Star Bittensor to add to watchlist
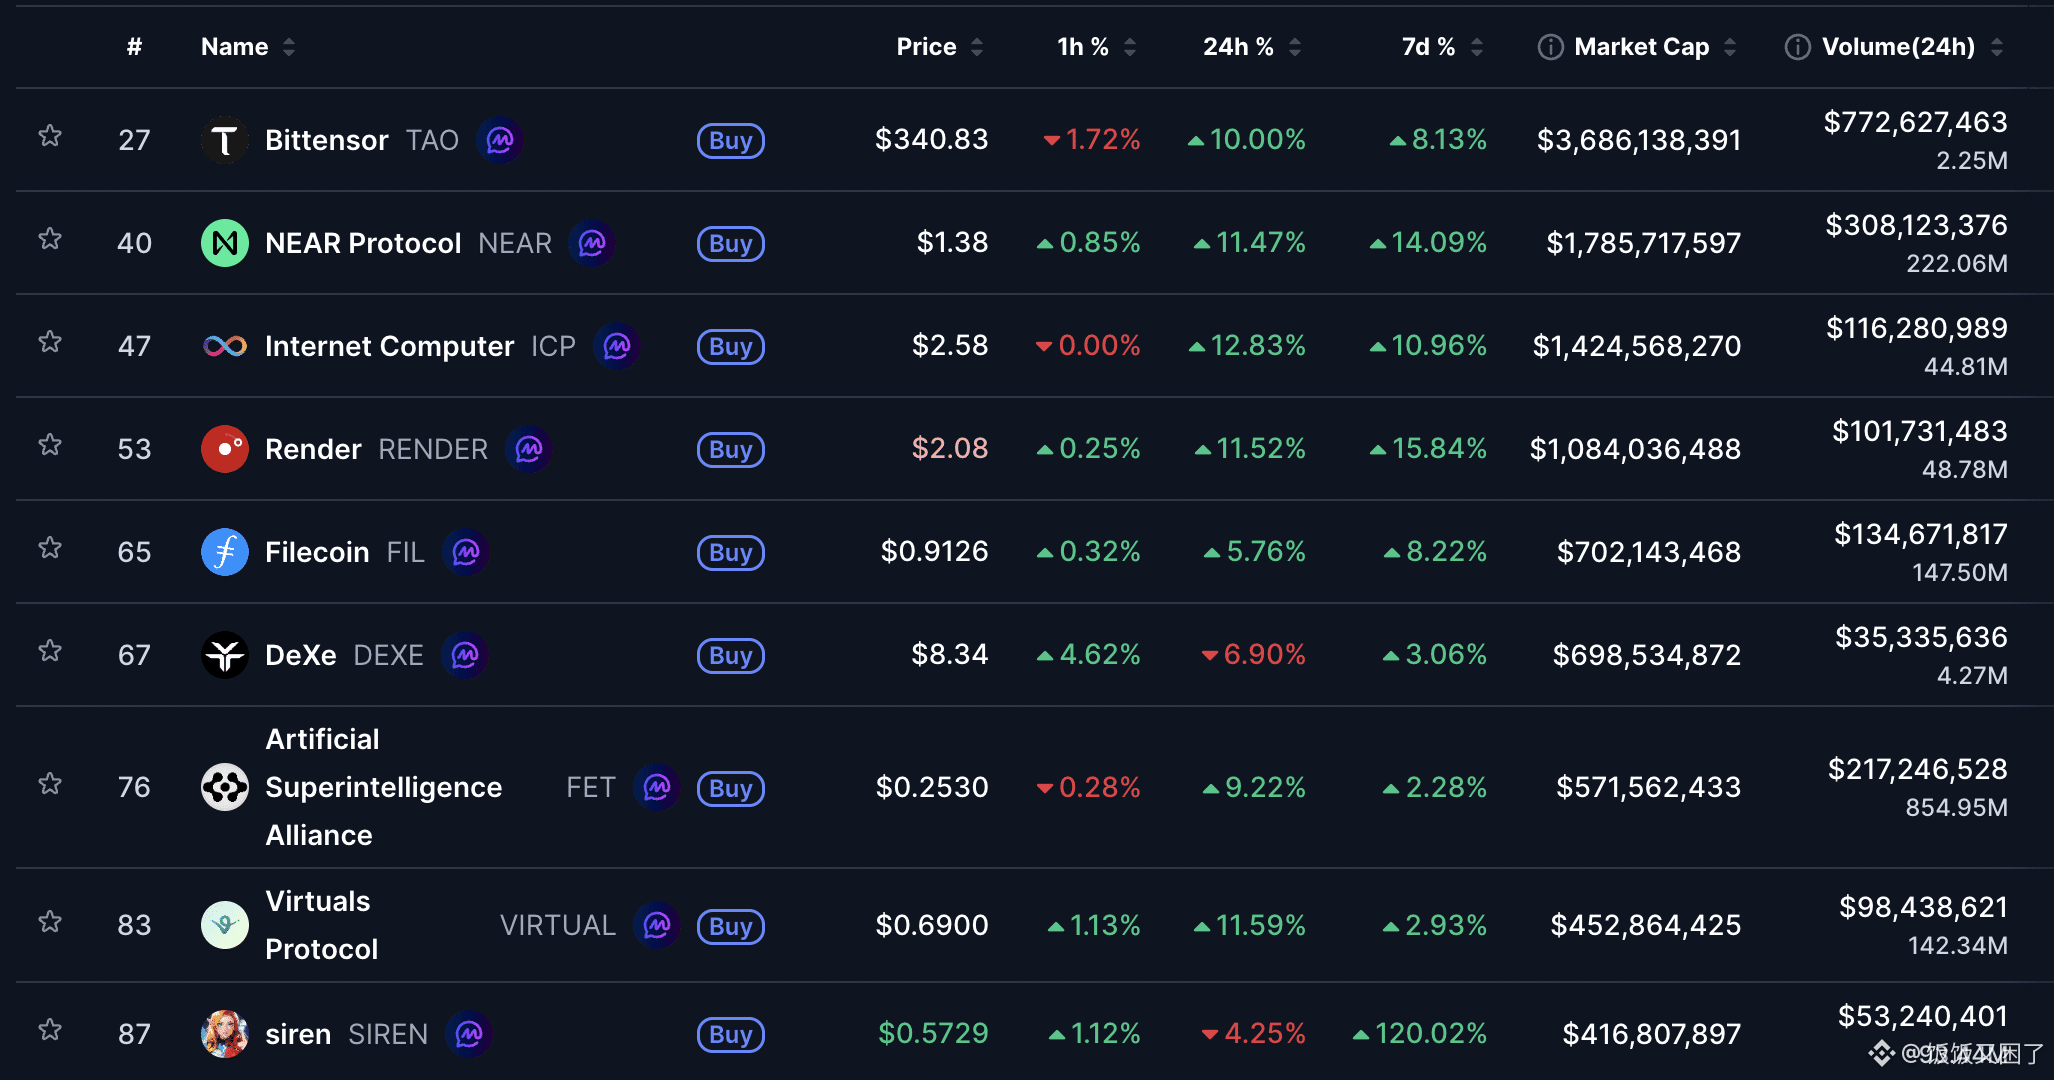 50,136
